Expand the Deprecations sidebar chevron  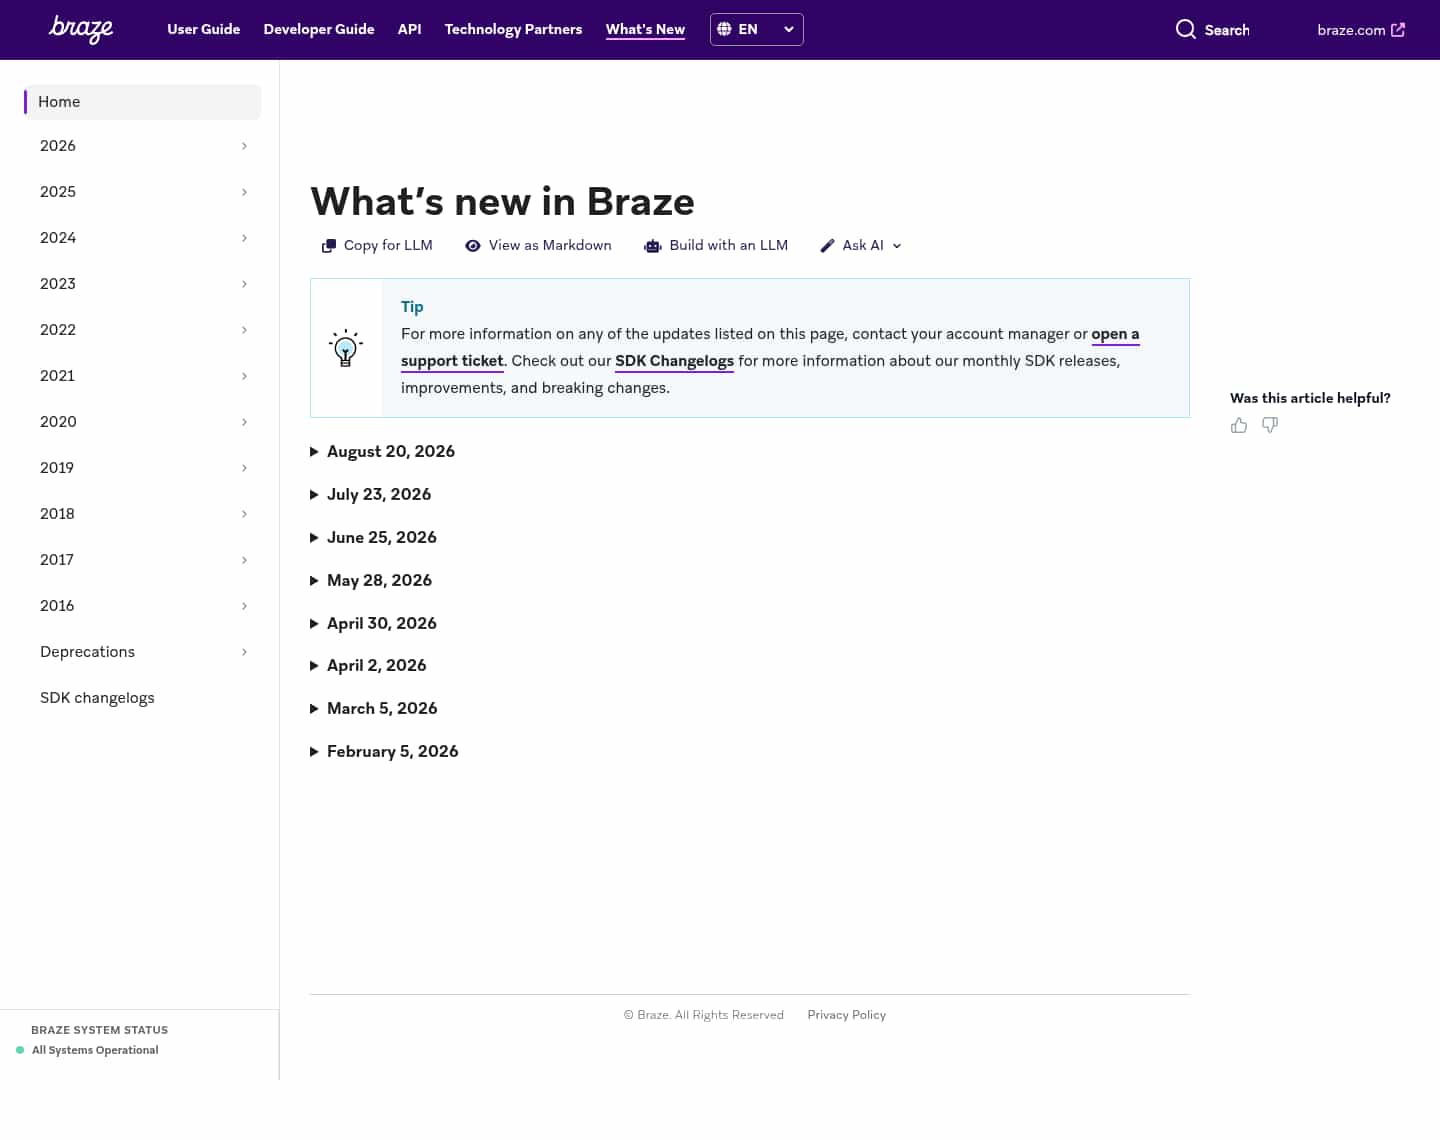tap(244, 652)
